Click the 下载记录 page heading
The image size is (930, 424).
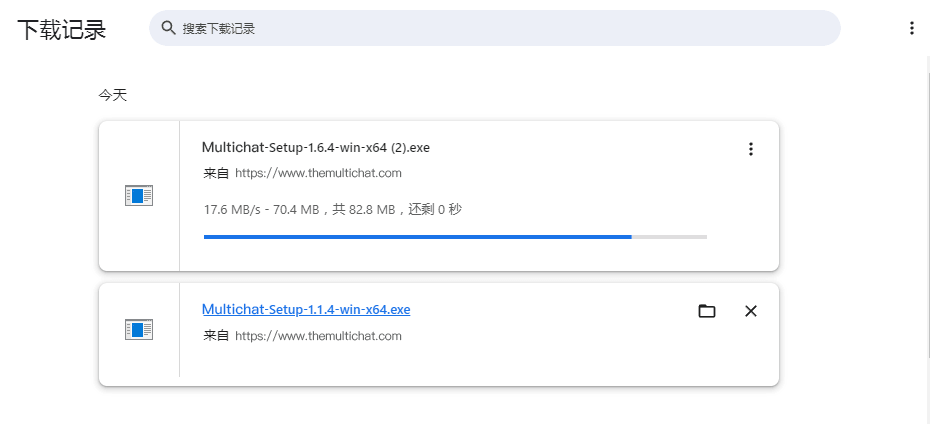(62, 29)
